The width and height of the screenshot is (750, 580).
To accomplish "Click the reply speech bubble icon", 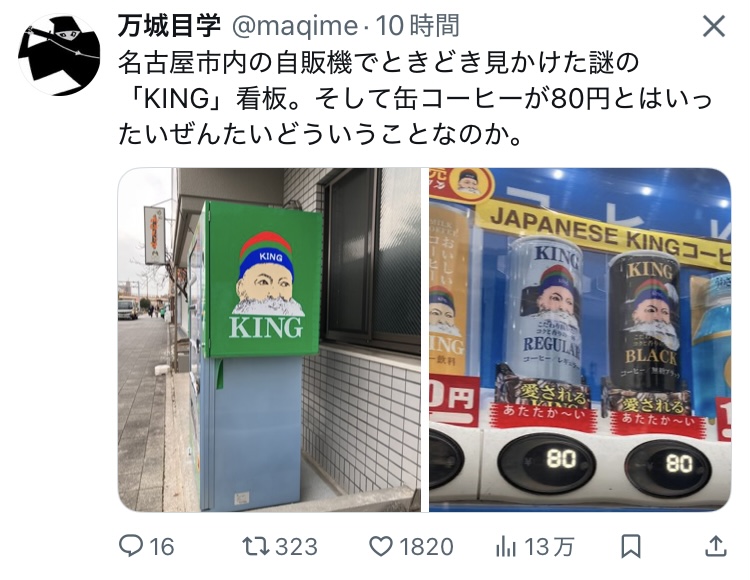I will 131,546.
